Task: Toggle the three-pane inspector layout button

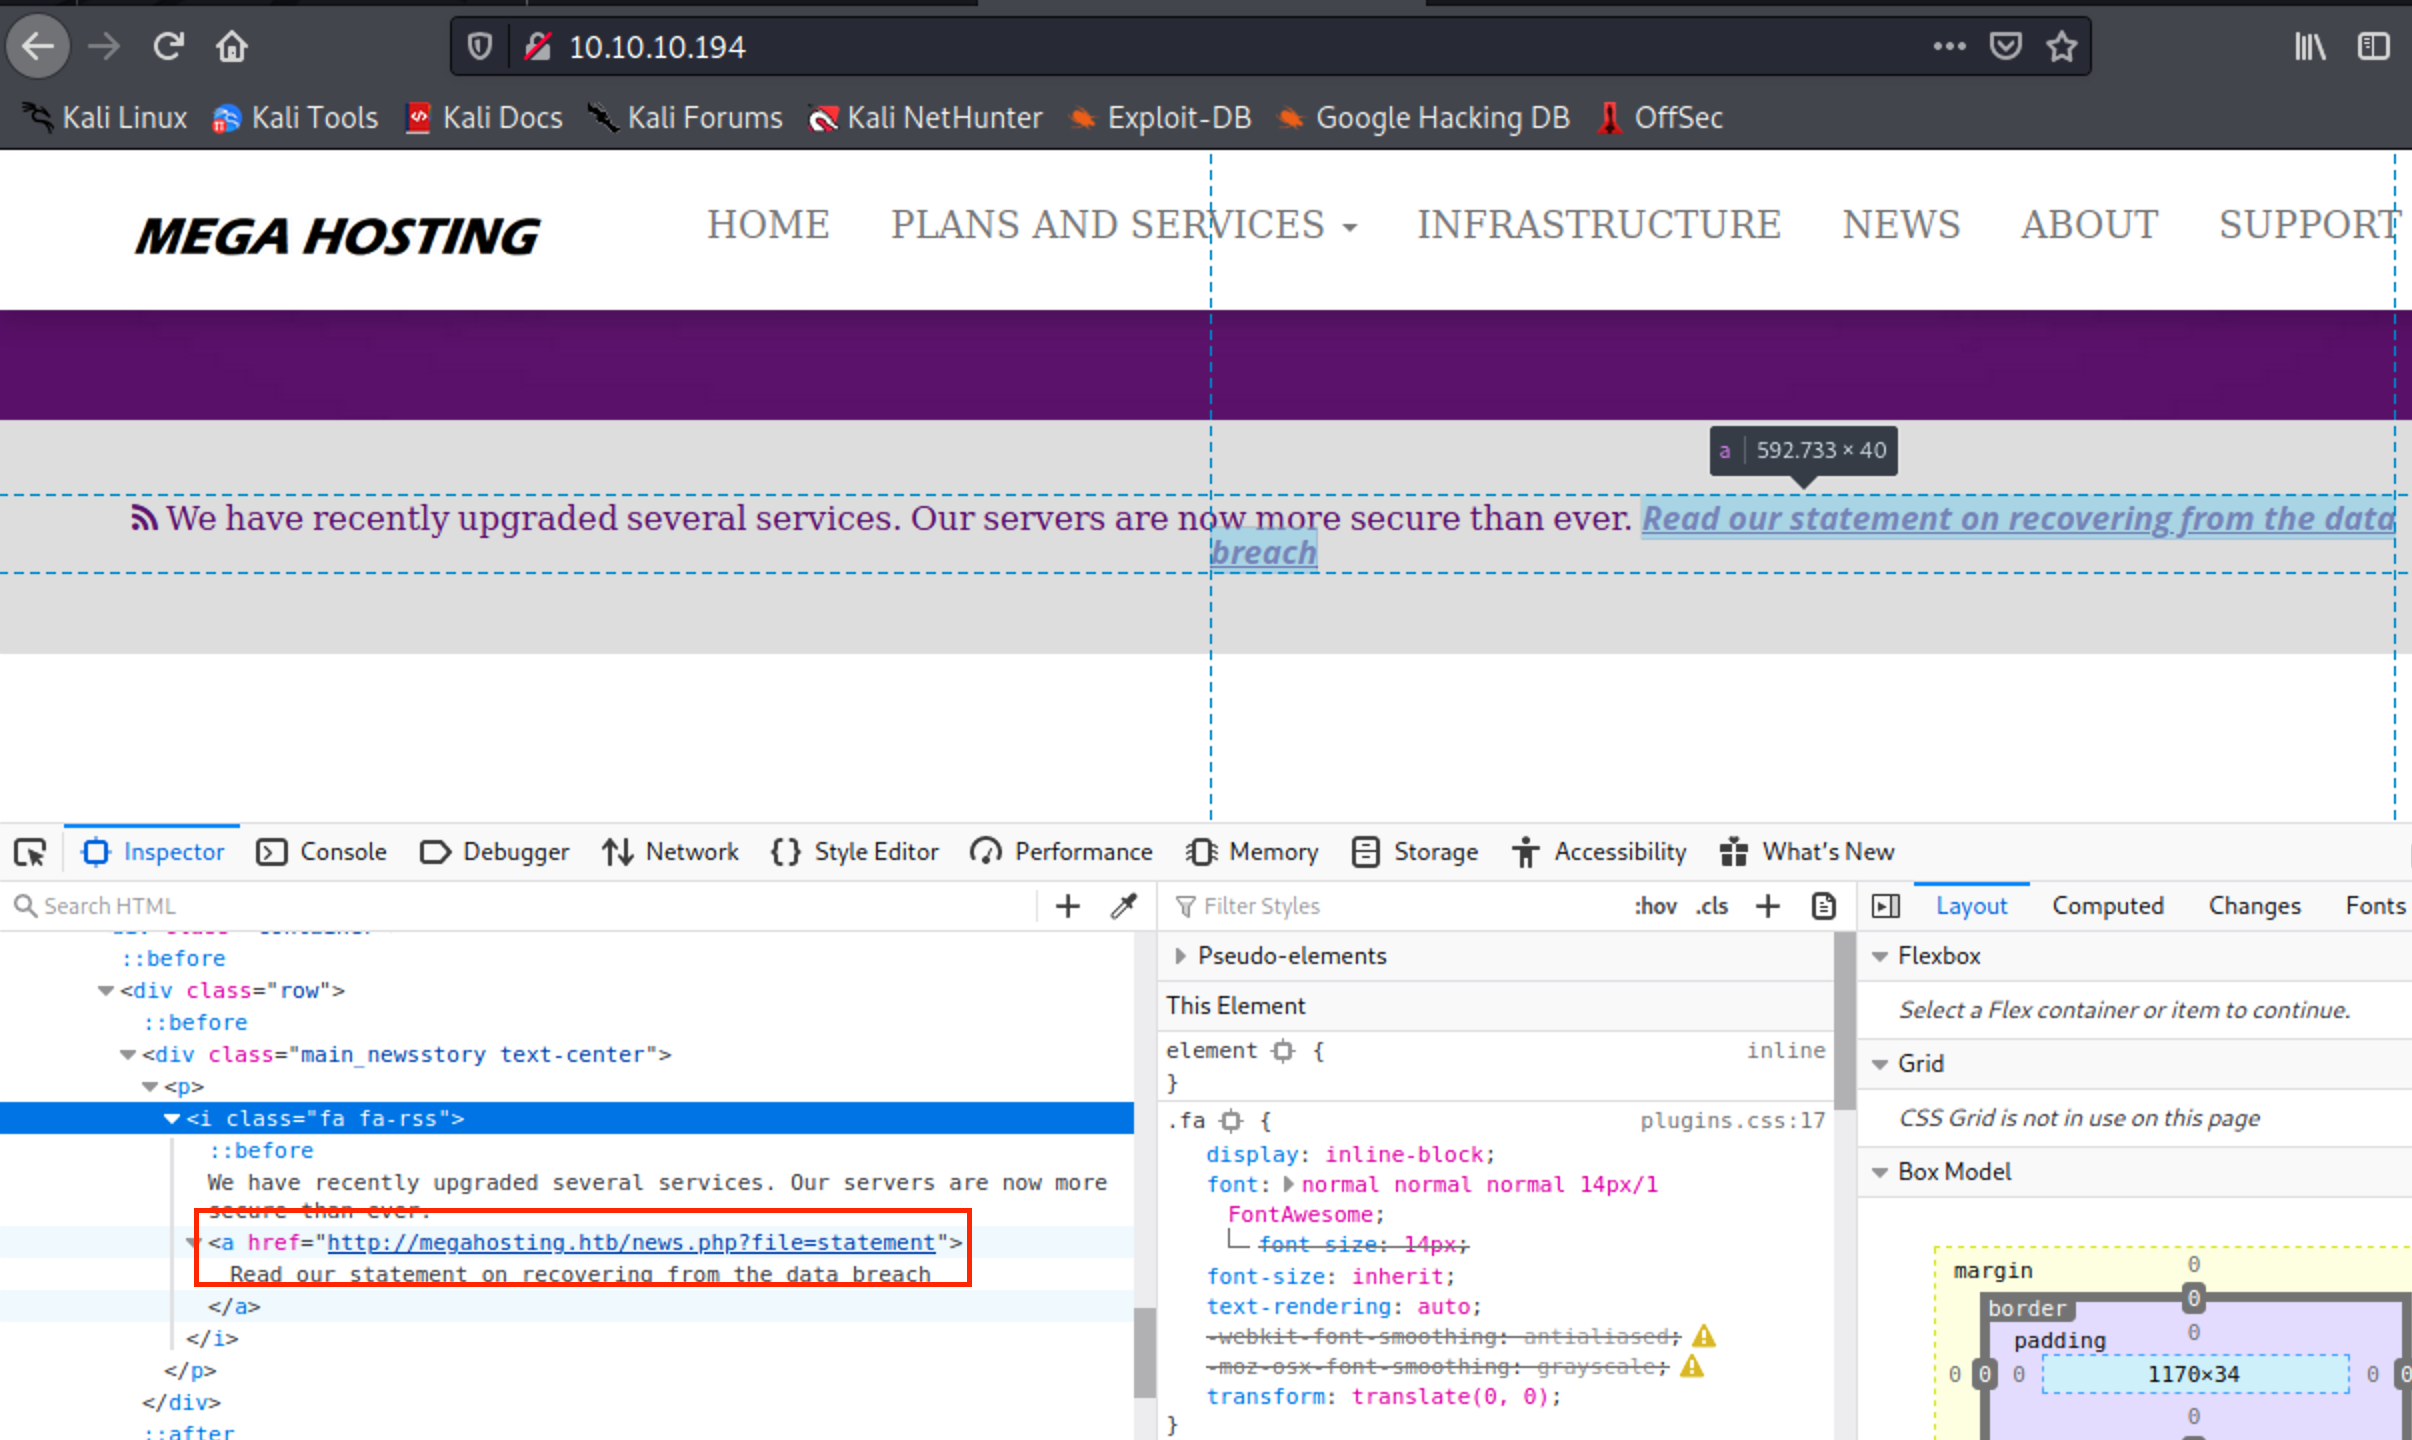Action: pos(1886,906)
